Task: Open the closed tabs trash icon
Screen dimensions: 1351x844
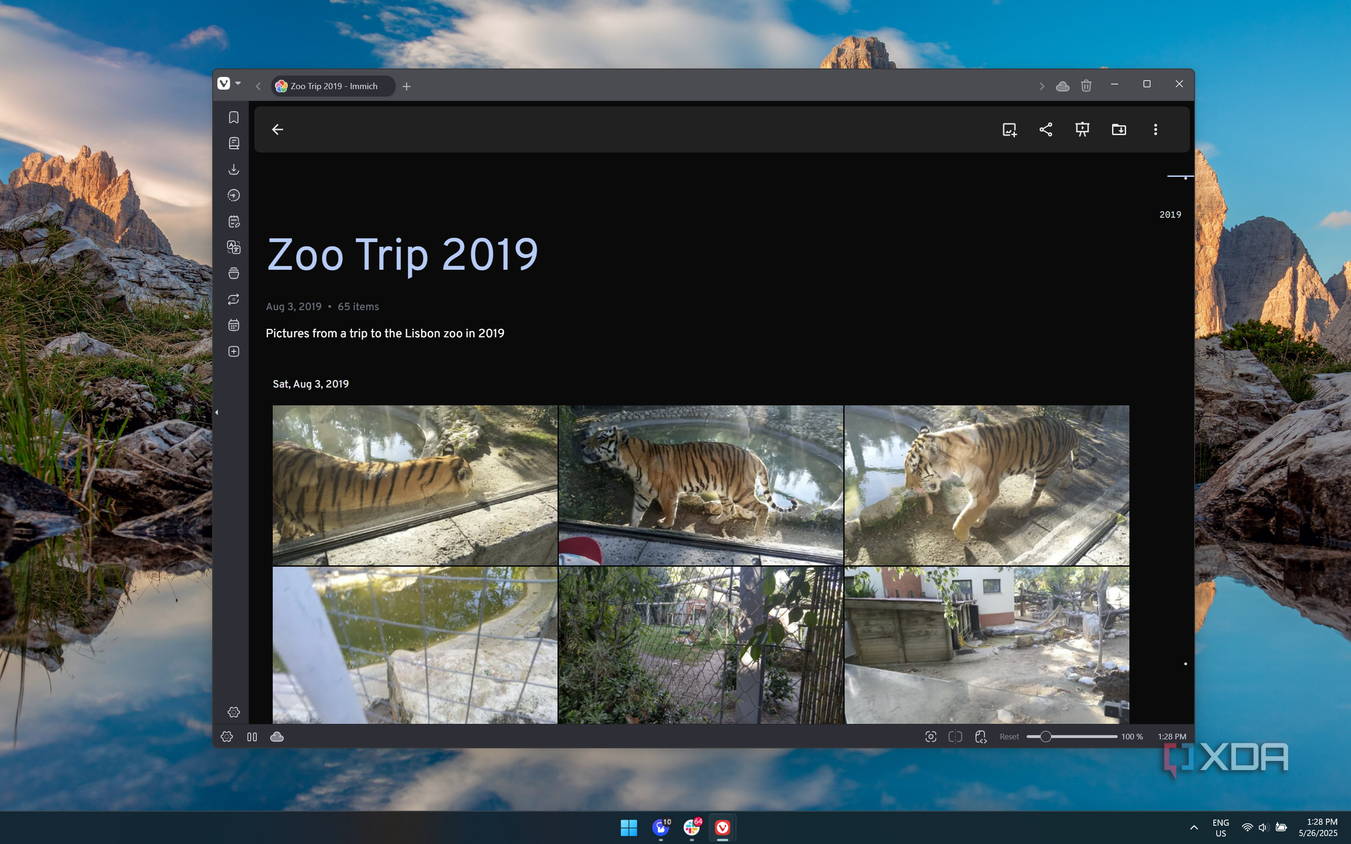Action: point(1086,86)
